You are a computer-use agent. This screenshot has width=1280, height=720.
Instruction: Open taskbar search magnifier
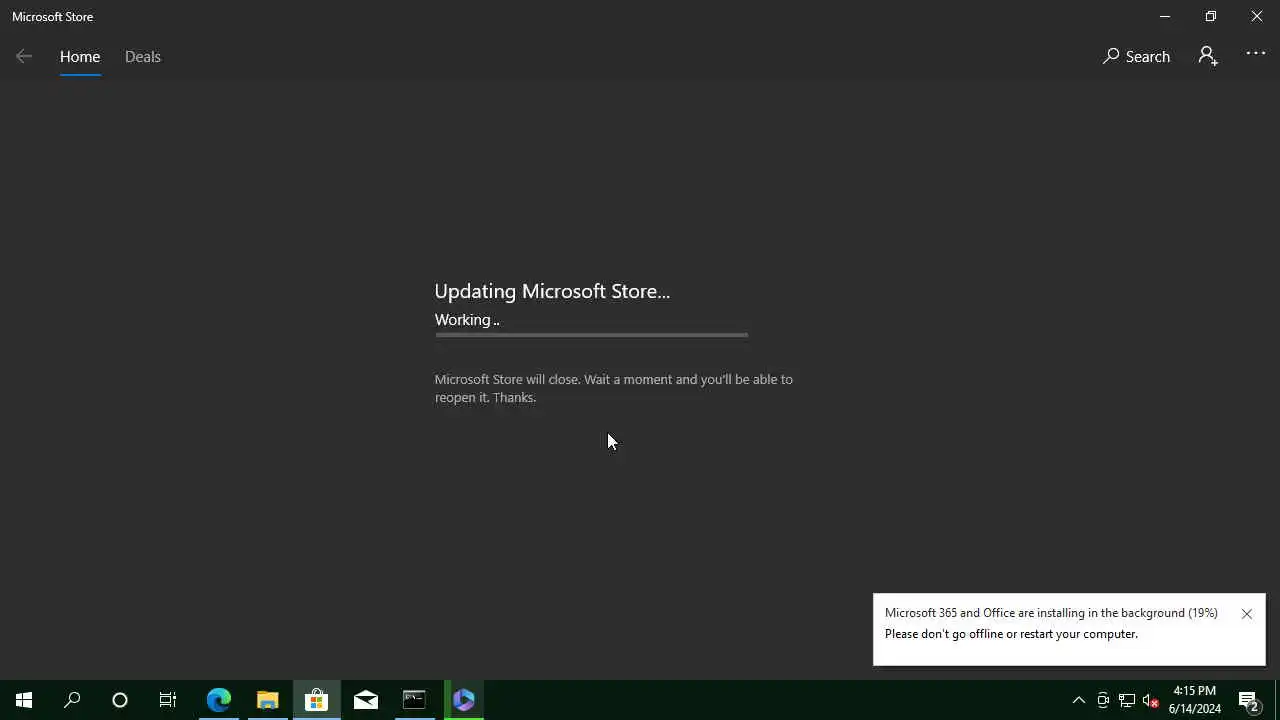(x=72, y=700)
